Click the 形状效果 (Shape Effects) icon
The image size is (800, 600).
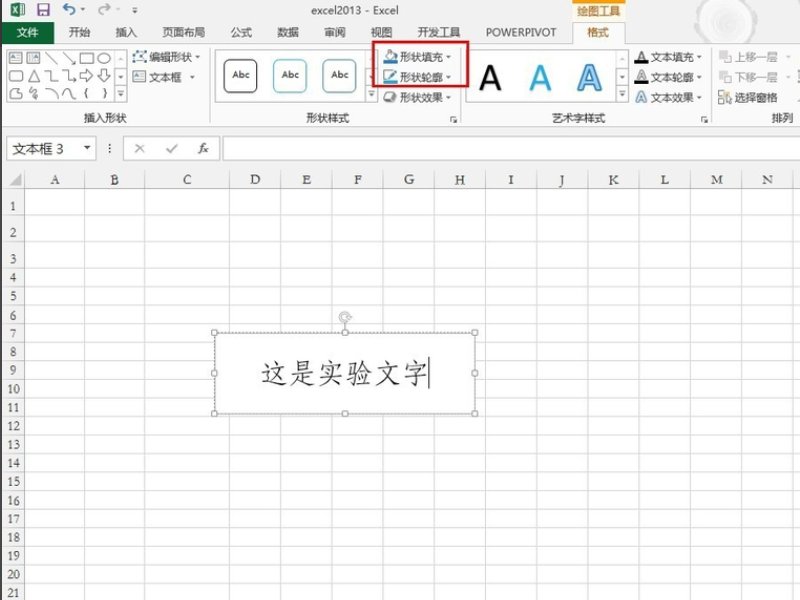(412, 97)
